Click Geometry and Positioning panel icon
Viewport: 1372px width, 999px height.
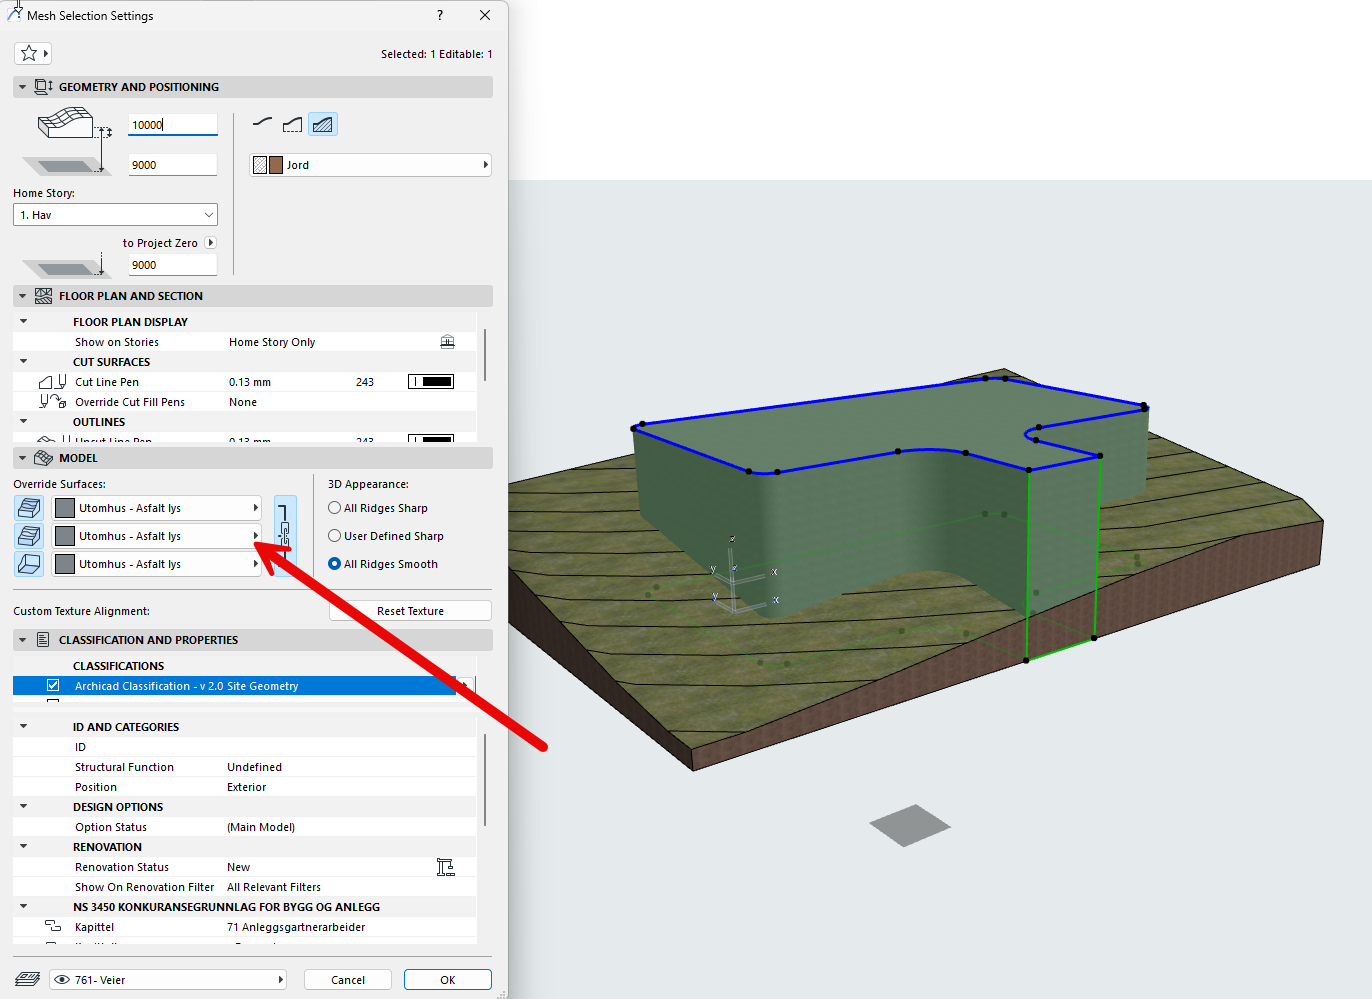pyautogui.click(x=43, y=87)
